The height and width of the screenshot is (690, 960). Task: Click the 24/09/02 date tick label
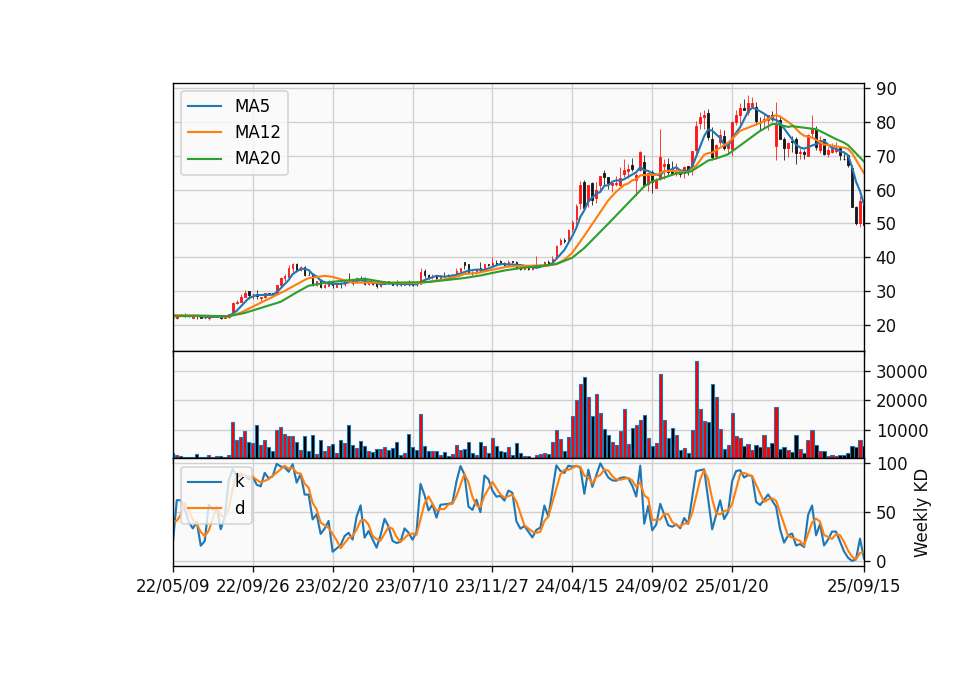651,586
